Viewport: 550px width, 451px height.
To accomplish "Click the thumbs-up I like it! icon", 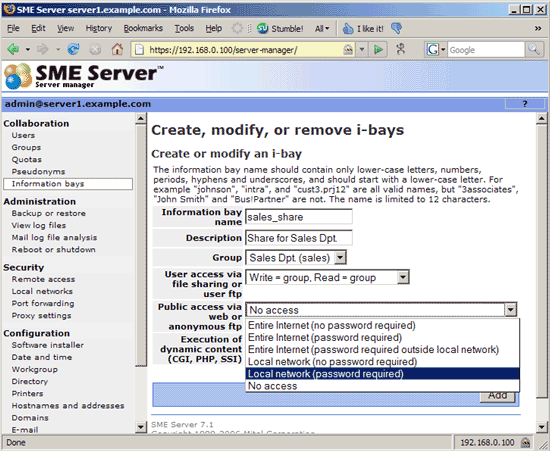I will 348,28.
